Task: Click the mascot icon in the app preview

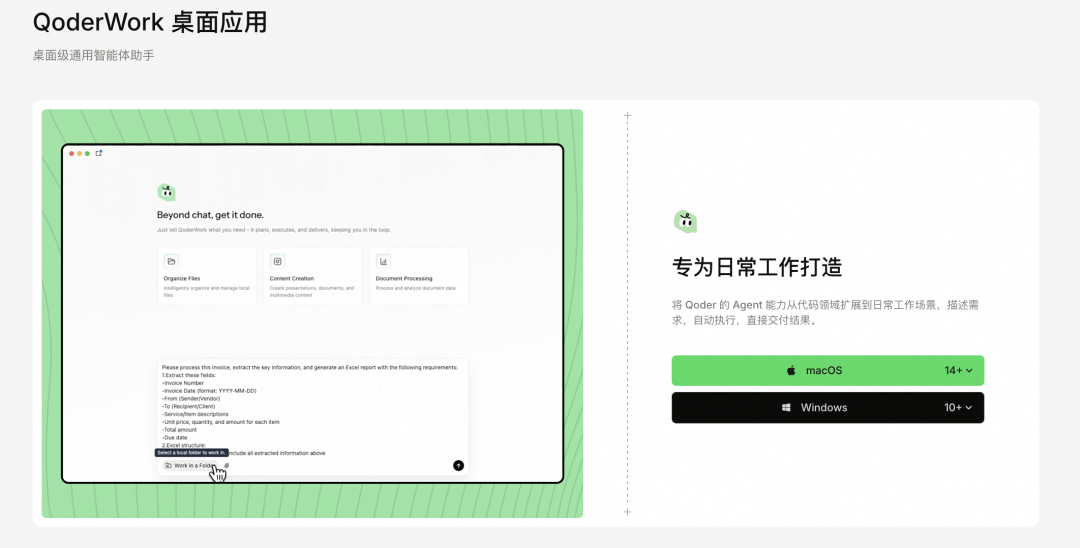Action: (166, 192)
